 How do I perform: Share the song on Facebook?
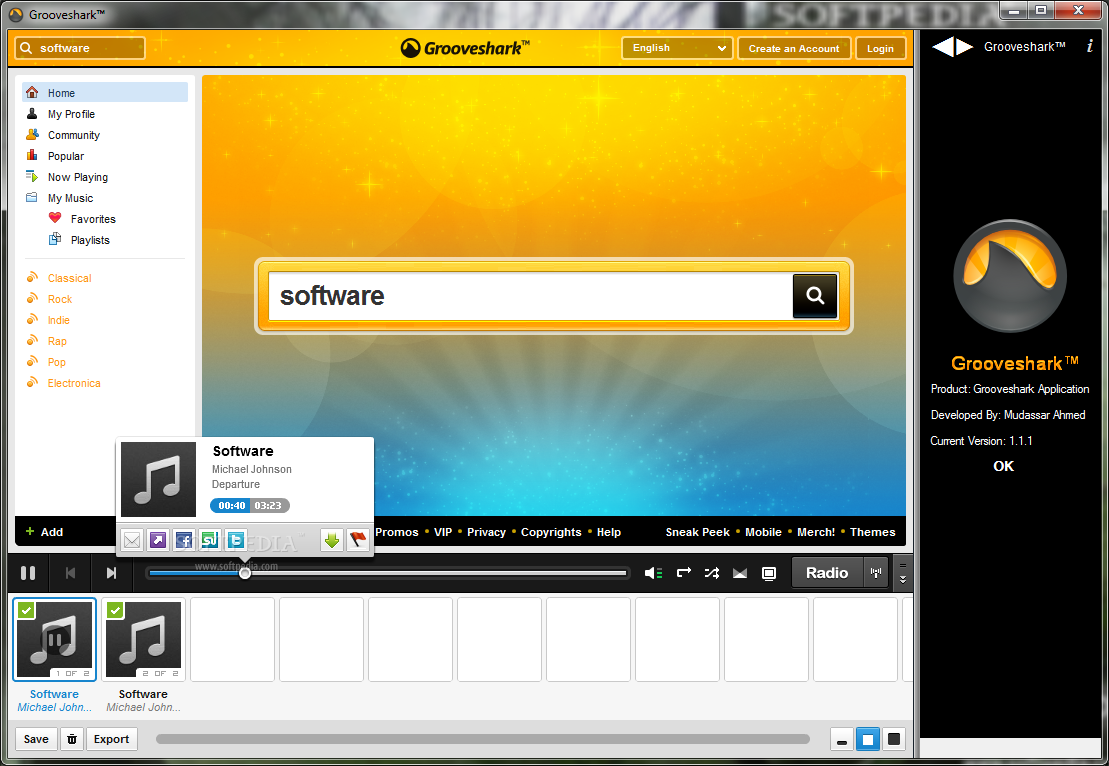pyautogui.click(x=184, y=541)
